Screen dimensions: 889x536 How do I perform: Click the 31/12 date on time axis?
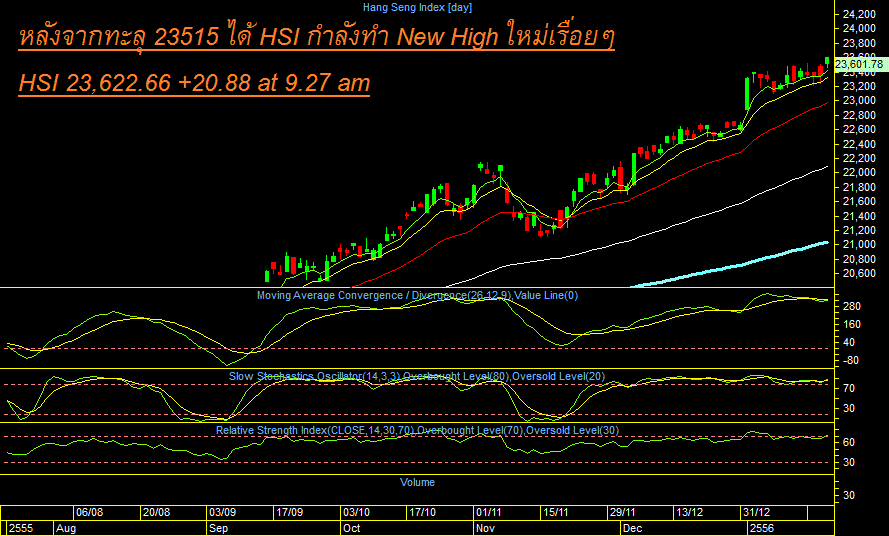point(756,512)
